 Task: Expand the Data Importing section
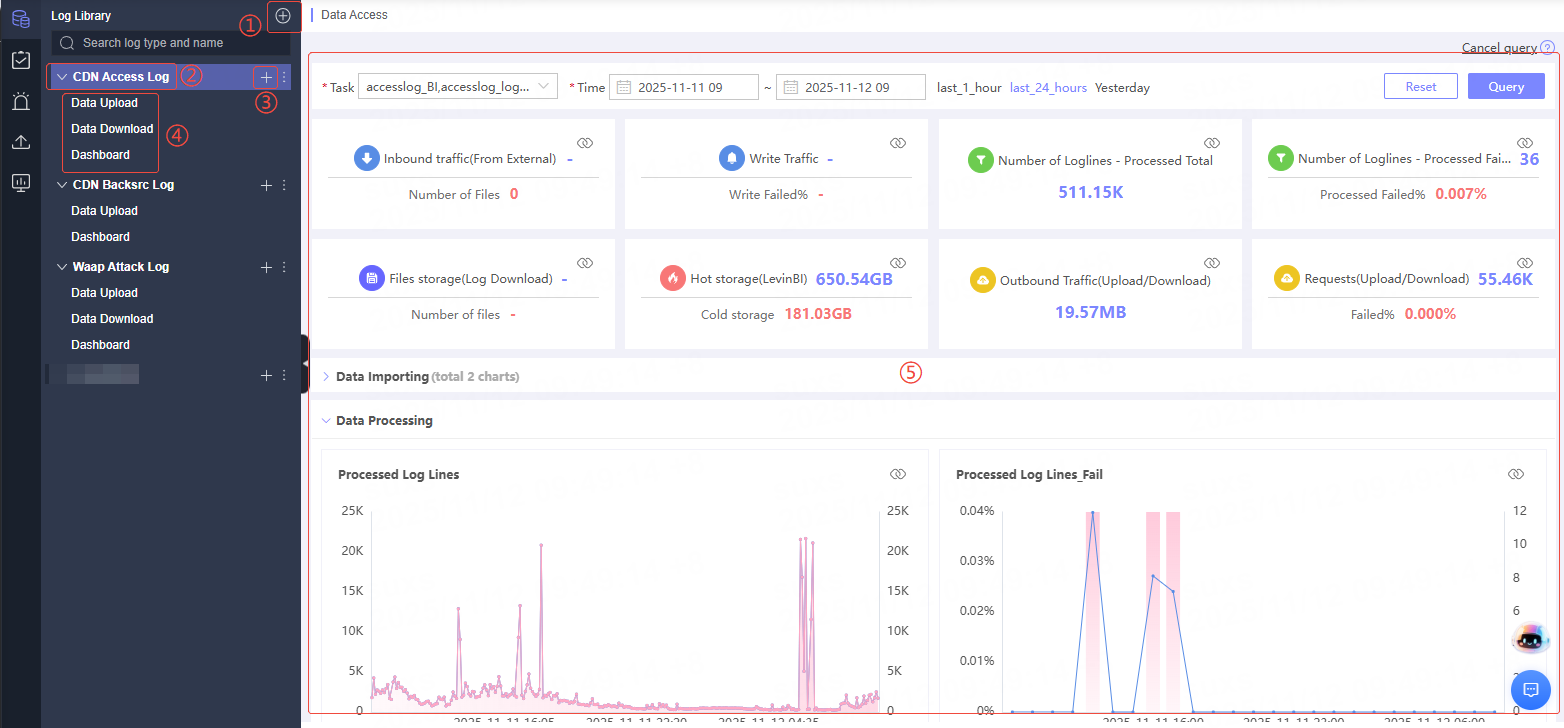[326, 377]
